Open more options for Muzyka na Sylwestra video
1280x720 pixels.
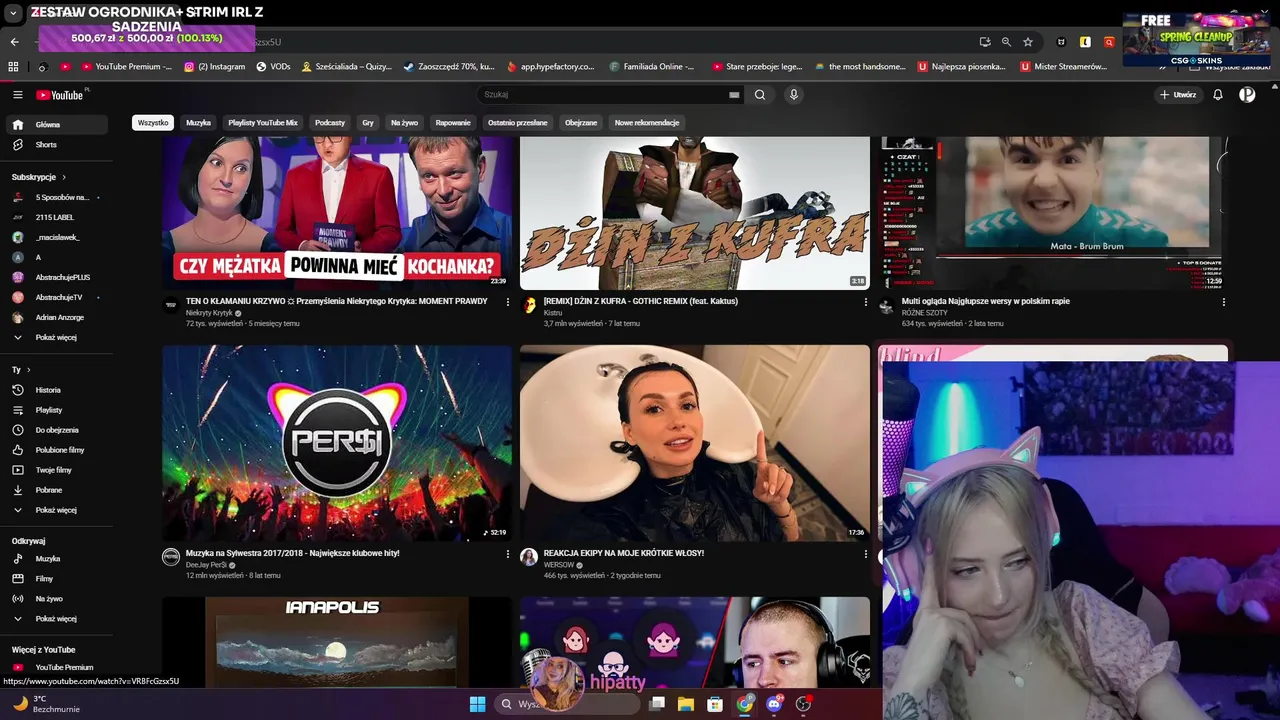click(507, 554)
